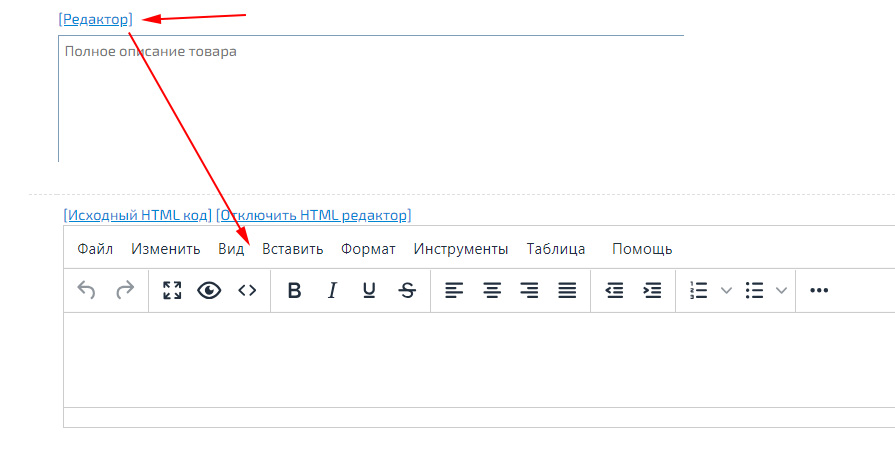895x461 pixels.
Task: Apply Strikethrough formatting
Action: point(407,290)
